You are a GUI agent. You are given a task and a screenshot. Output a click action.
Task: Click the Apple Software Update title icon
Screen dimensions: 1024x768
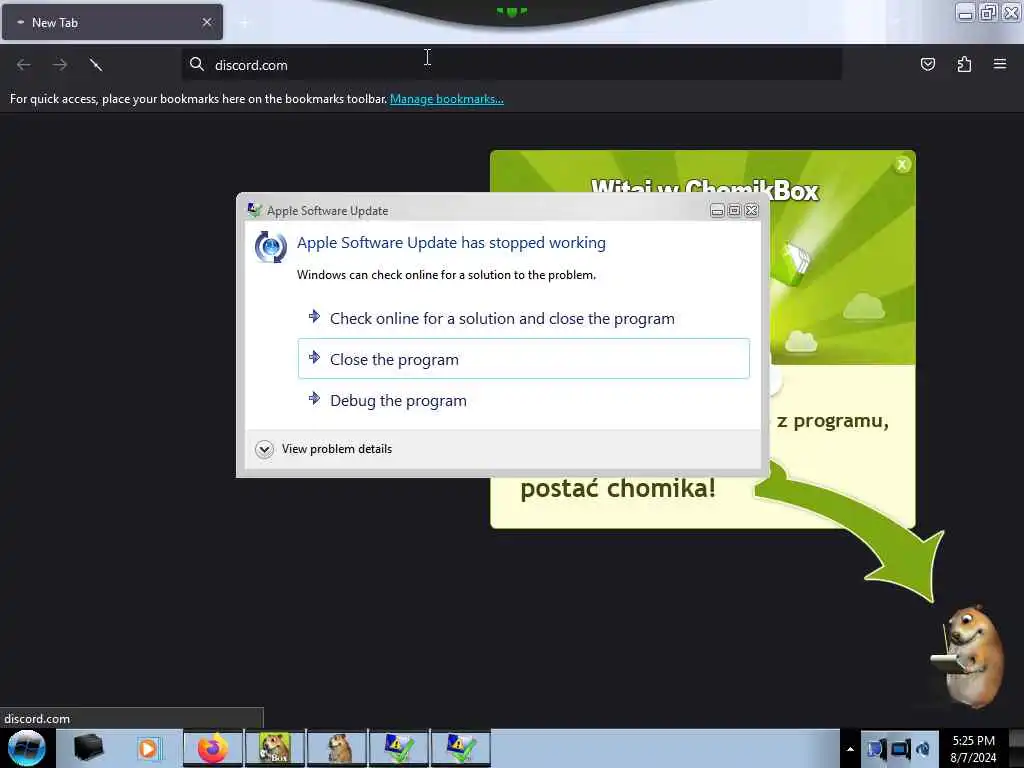click(254, 210)
